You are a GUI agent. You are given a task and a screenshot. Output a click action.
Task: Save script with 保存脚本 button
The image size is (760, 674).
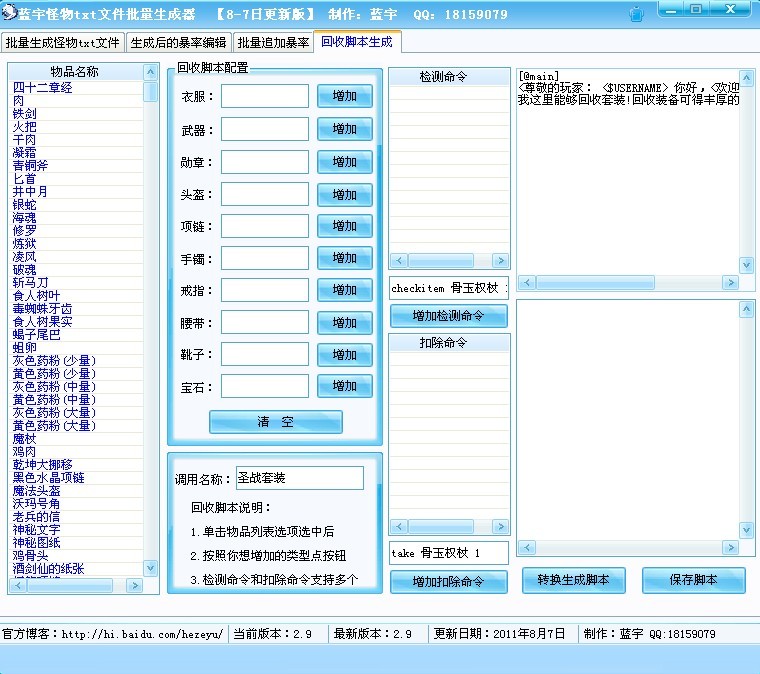pos(693,580)
